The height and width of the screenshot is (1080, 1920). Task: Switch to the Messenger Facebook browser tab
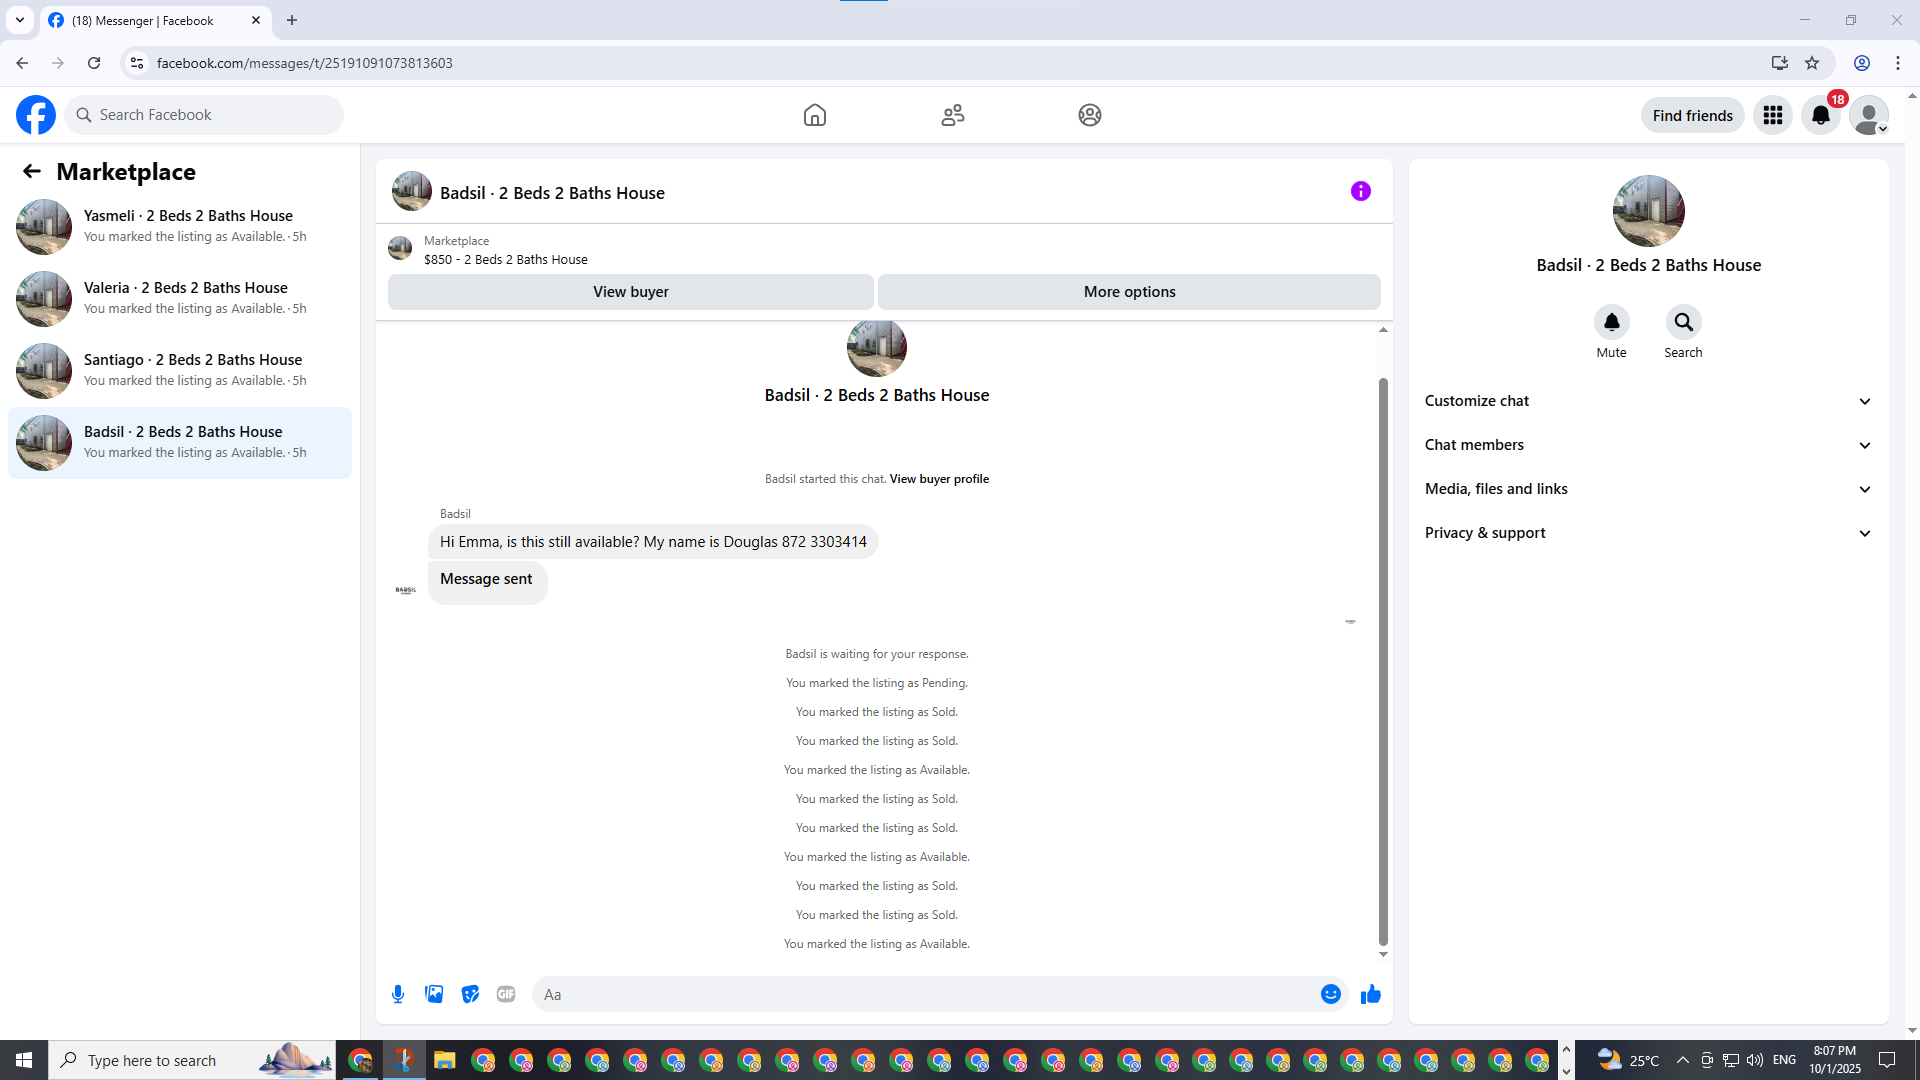pos(155,20)
